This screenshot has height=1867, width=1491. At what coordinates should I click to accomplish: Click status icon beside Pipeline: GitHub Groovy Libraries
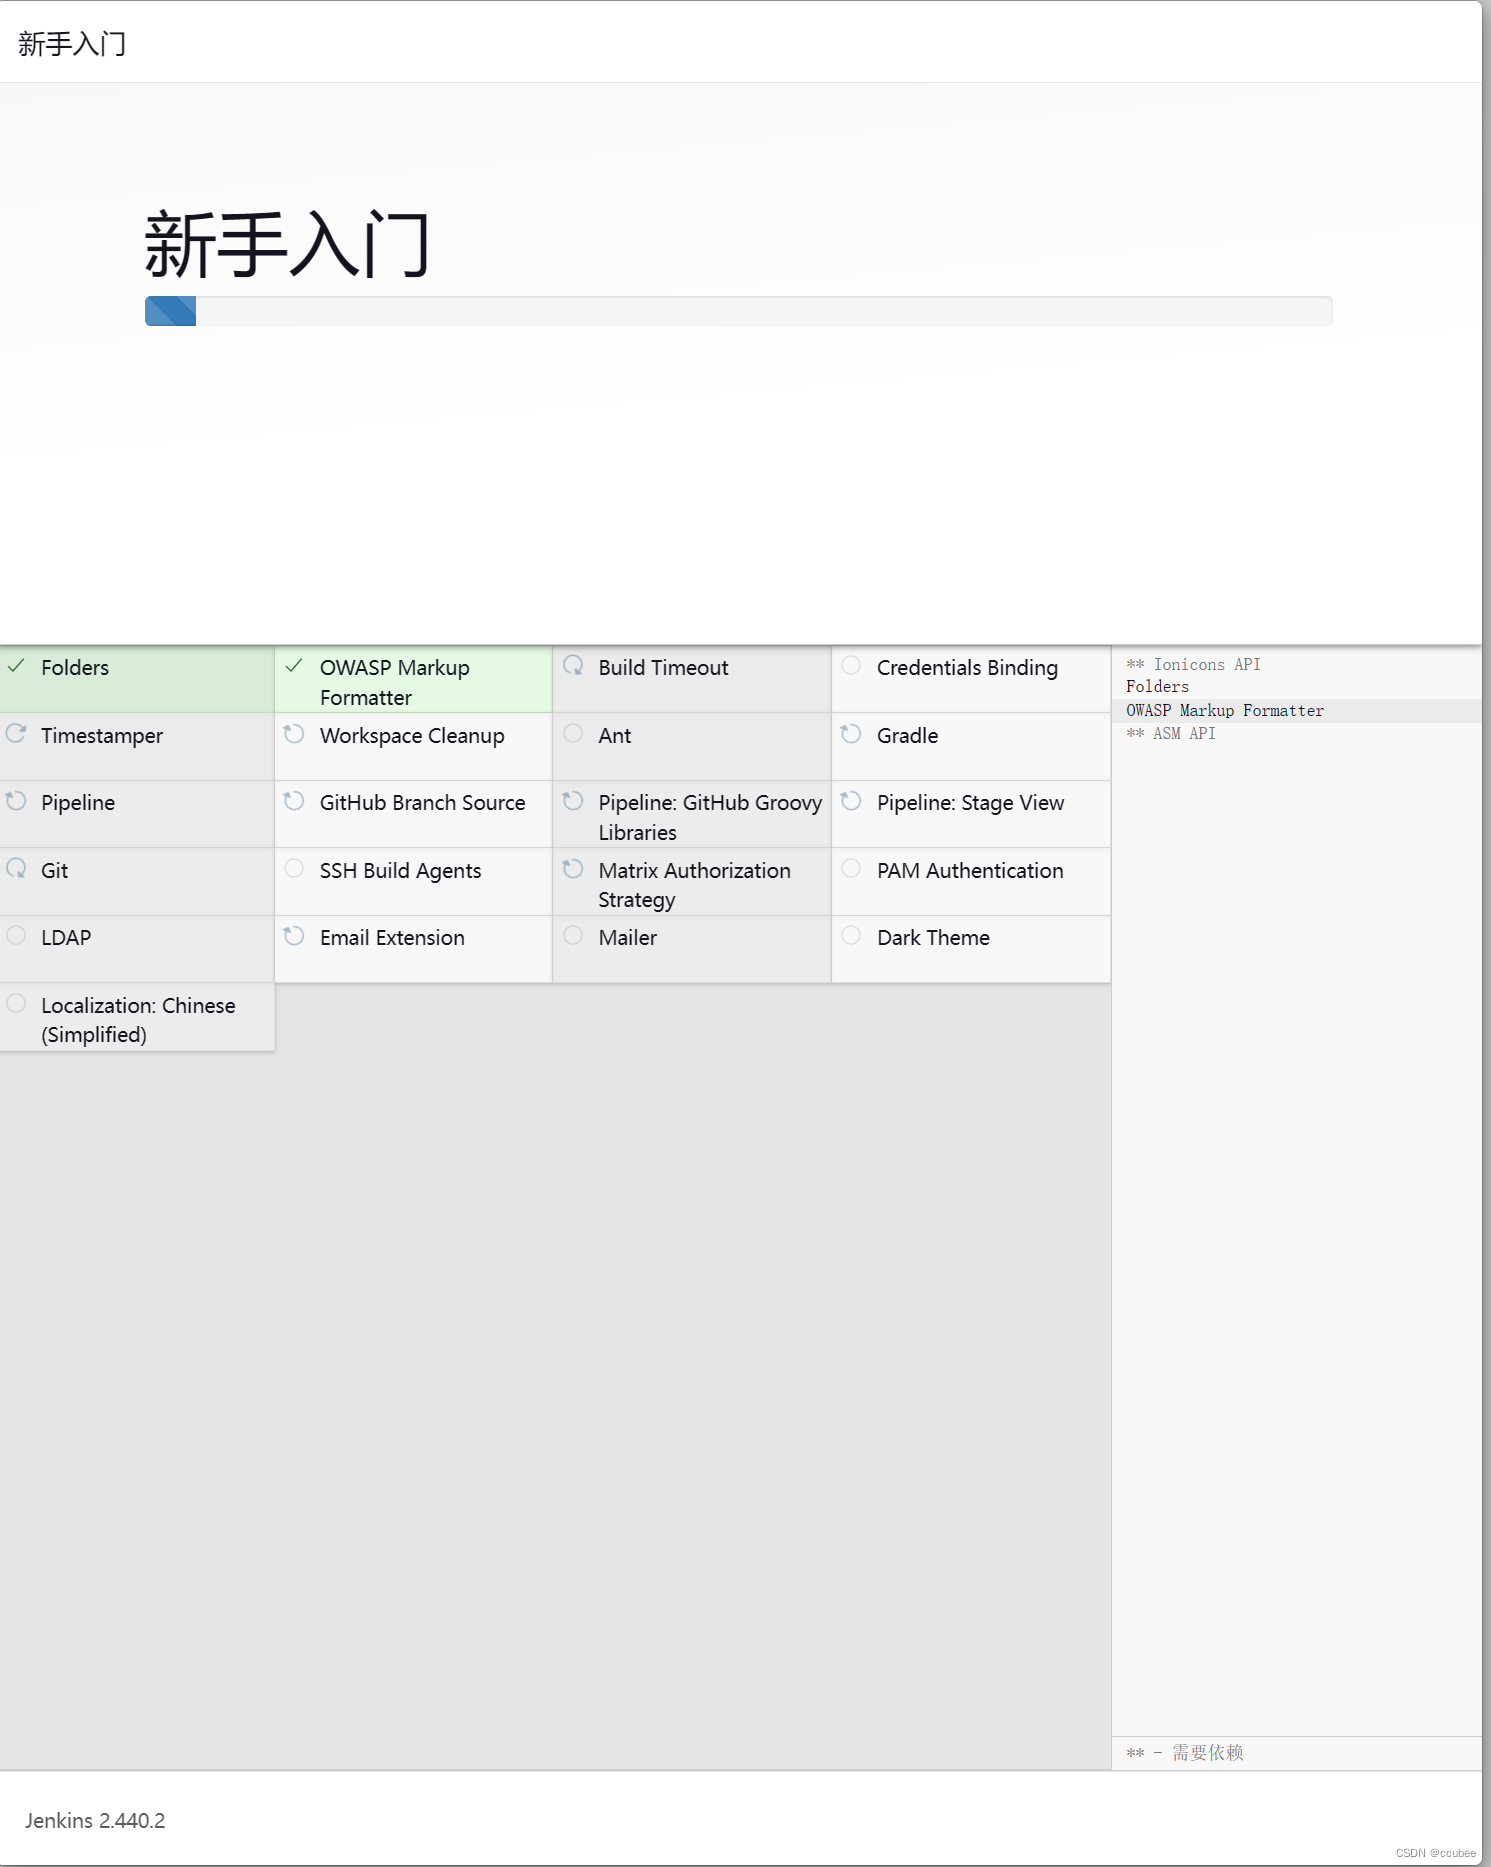point(573,801)
